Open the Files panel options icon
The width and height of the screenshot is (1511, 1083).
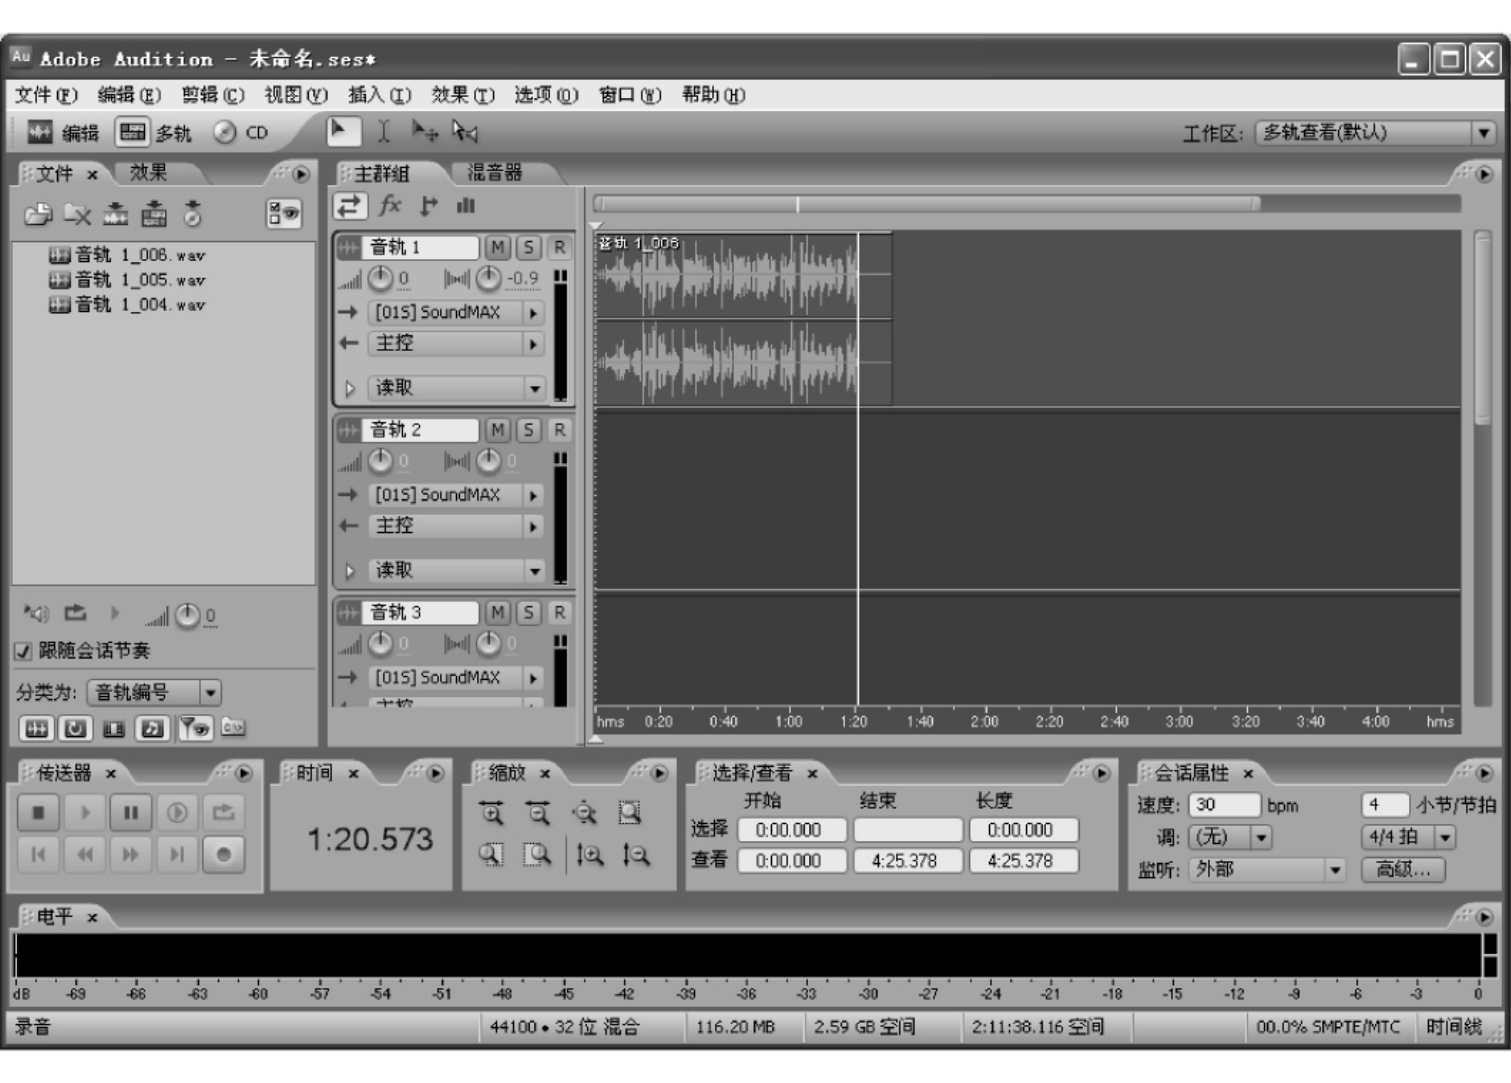click(284, 214)
